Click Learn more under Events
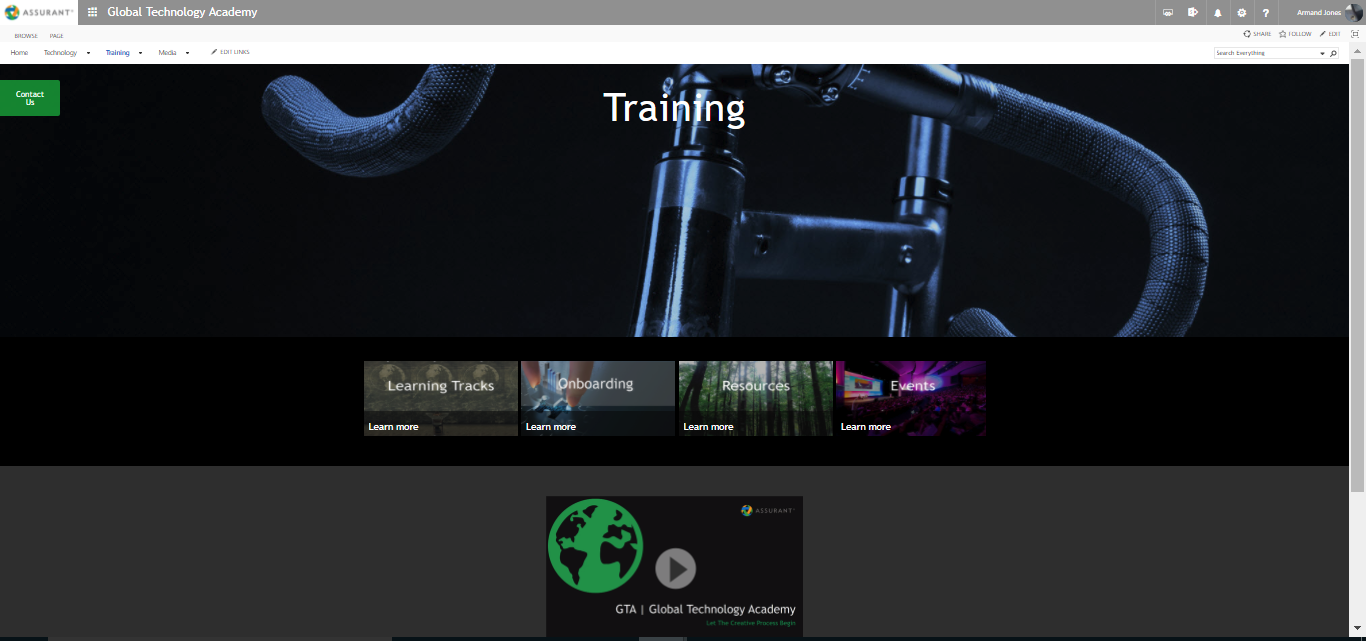1366x641 pixels. (866, 427)
